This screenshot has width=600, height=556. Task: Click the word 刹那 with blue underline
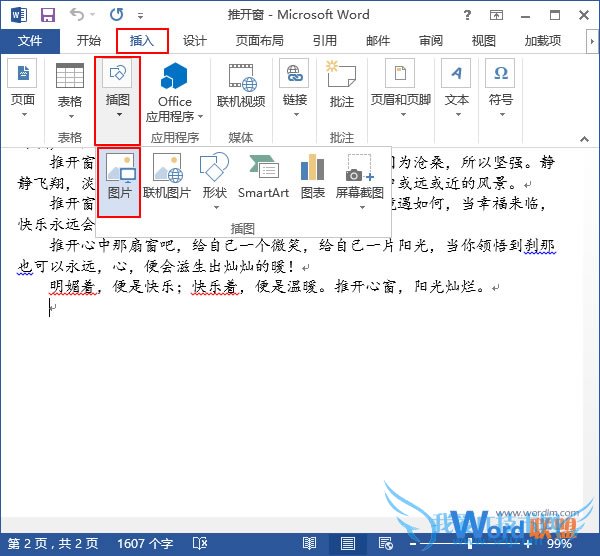539,246
